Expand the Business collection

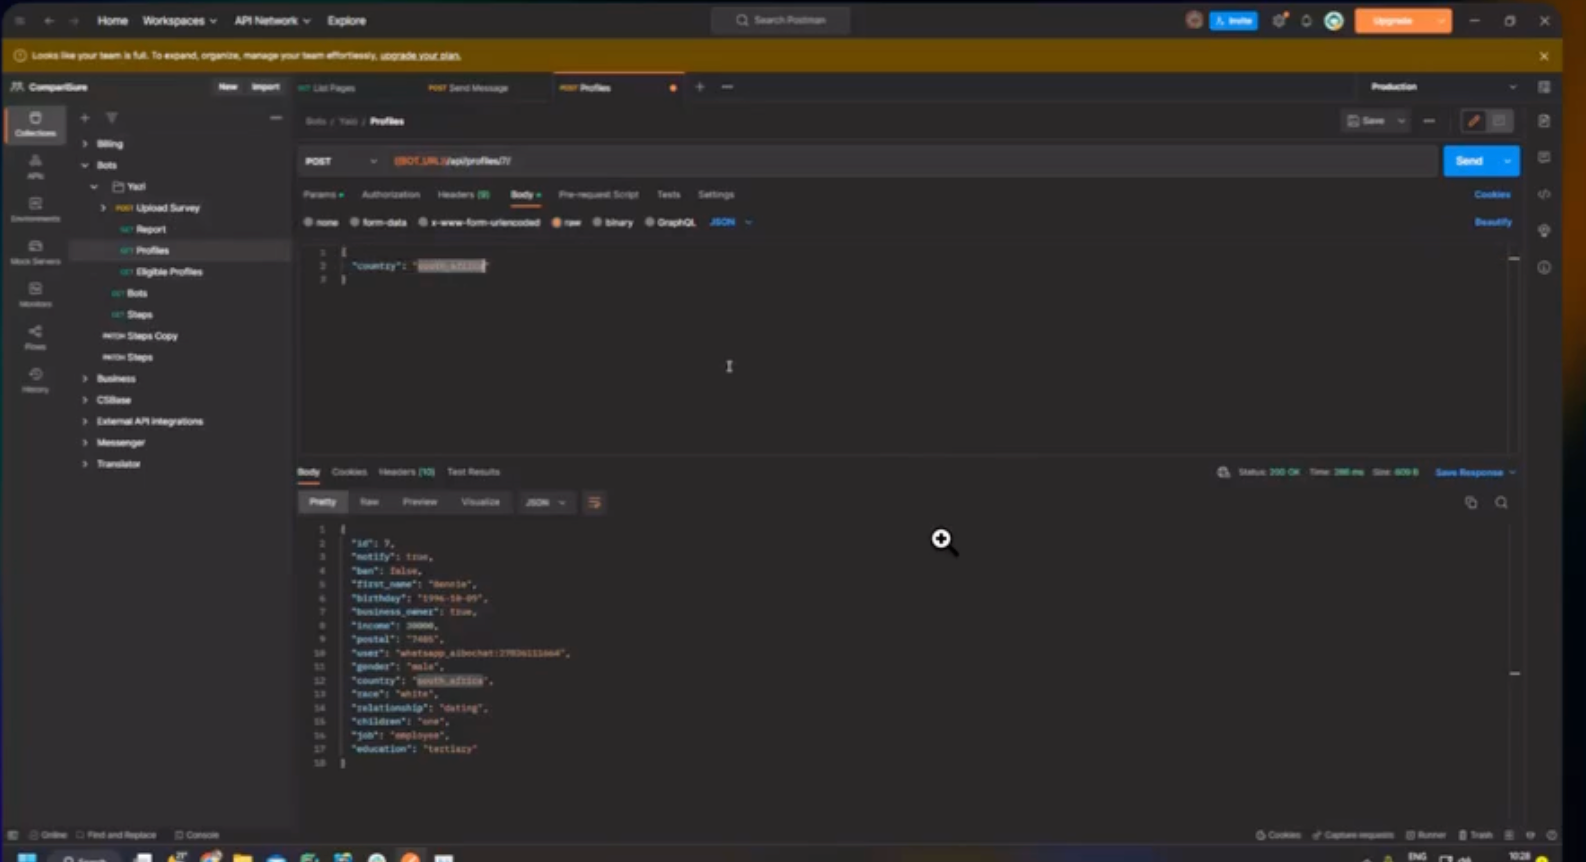tap(85, 379)
